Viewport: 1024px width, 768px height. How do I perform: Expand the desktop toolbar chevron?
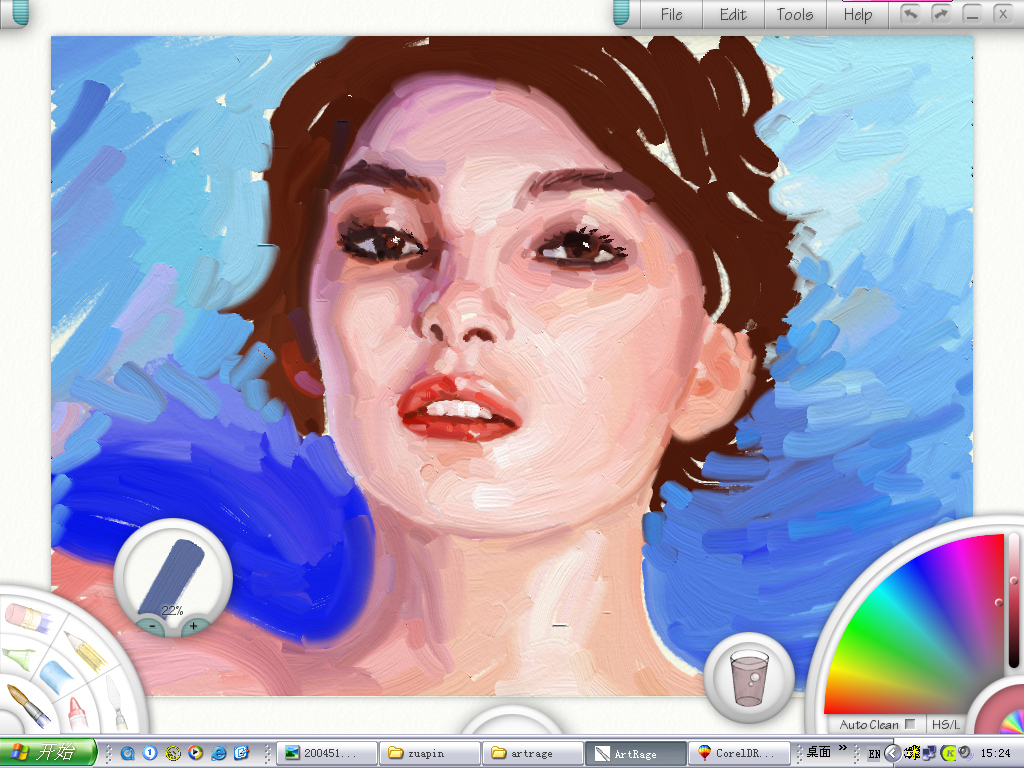(x=843, y=748)
